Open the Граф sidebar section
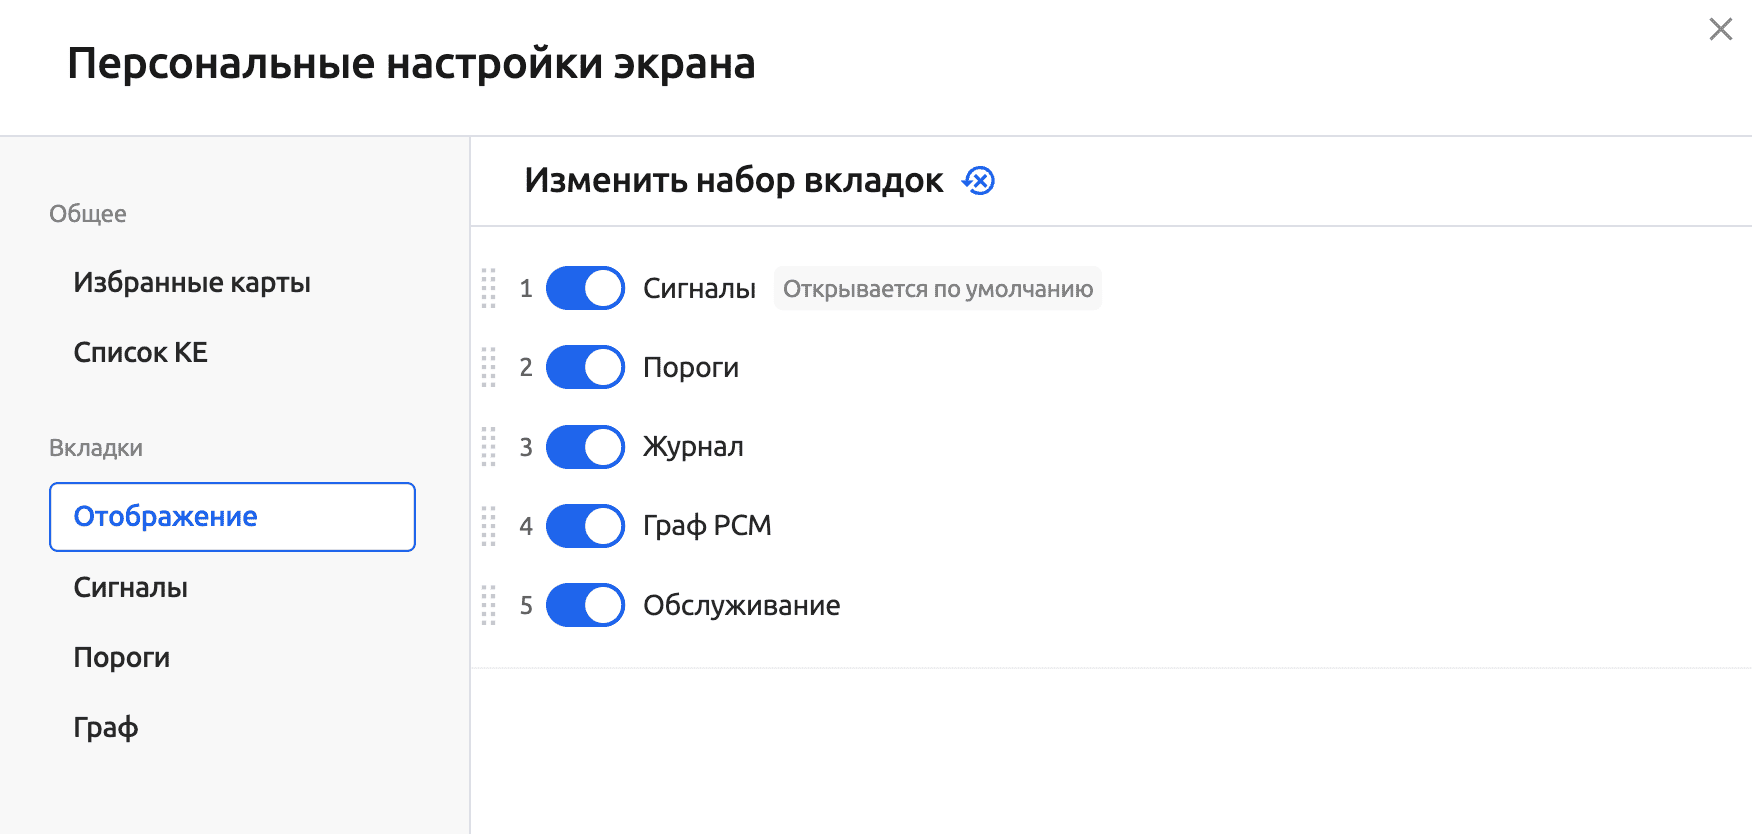This screenshot has height=834, width=1752. pyautogui.click(x=106, y=728)
